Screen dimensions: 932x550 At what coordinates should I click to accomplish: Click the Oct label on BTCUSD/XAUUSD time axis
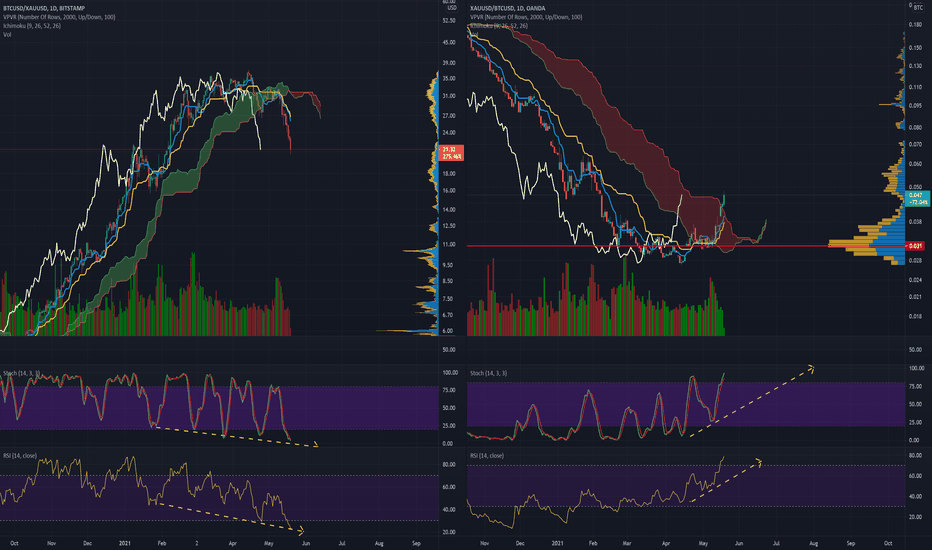click(x=14, y=543)
